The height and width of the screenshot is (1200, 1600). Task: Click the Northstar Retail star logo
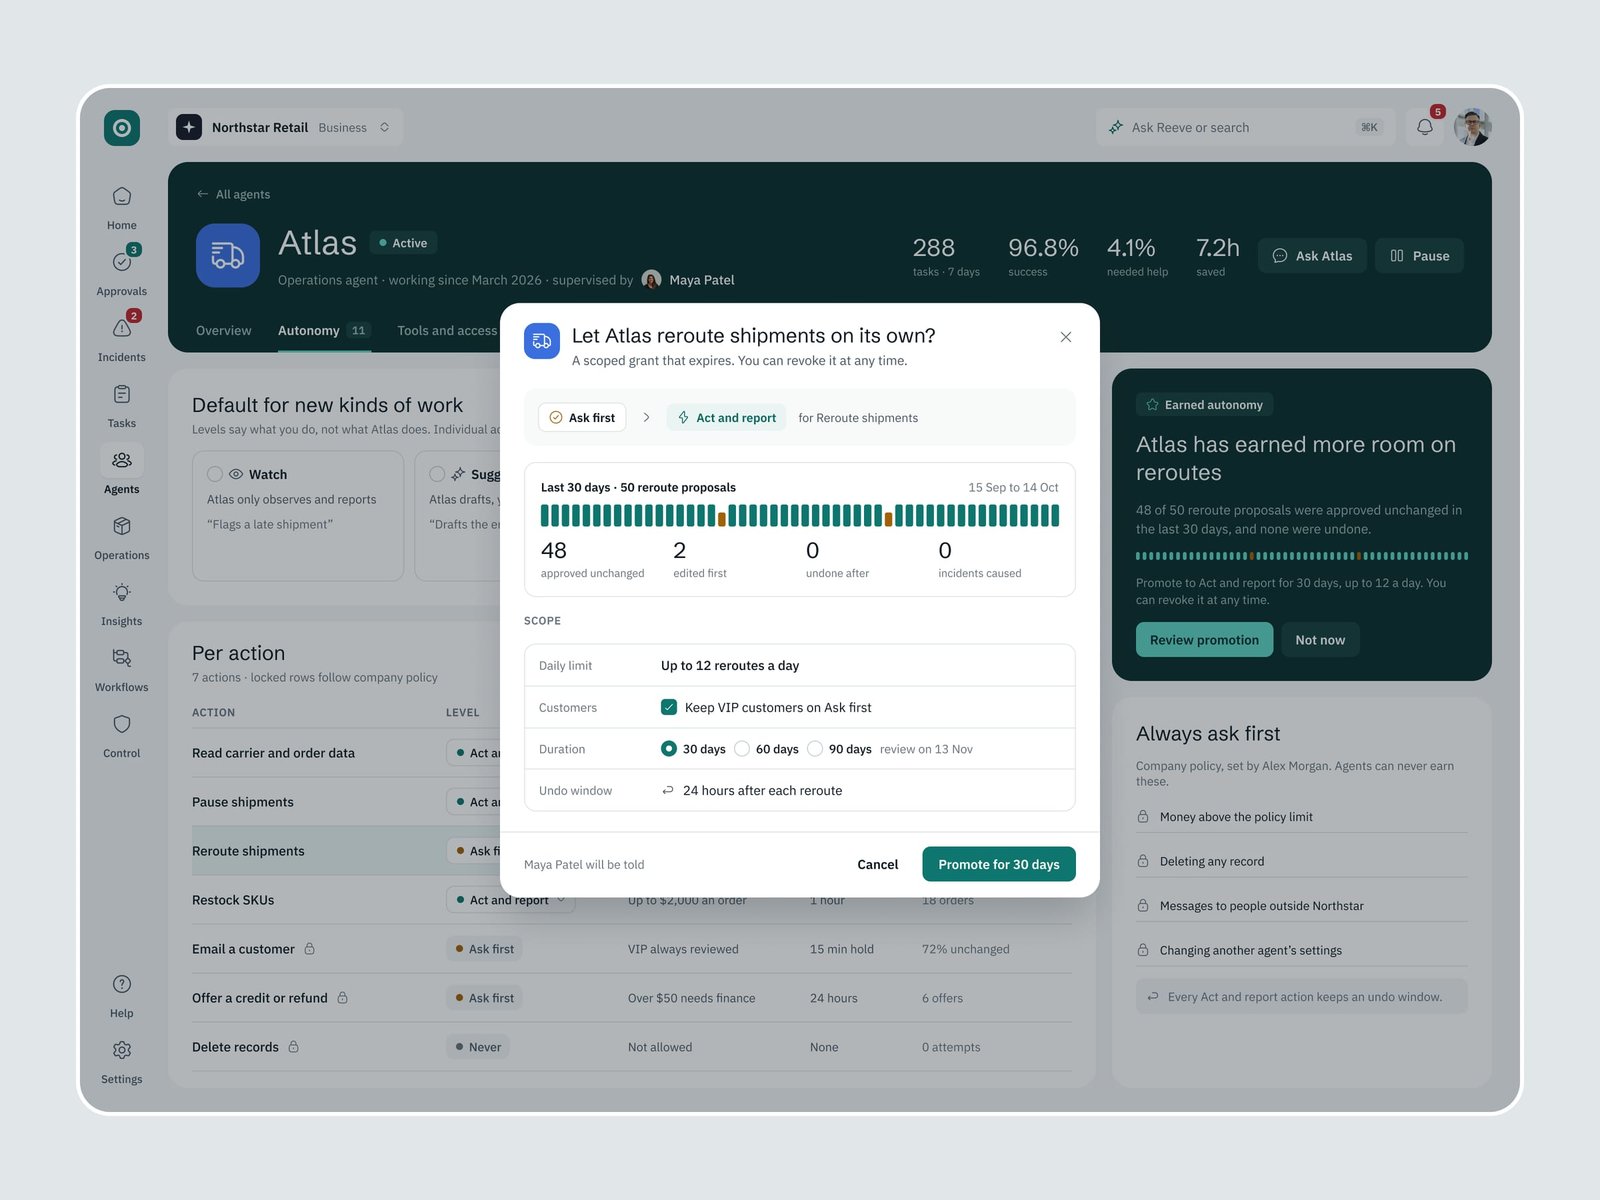189,128
